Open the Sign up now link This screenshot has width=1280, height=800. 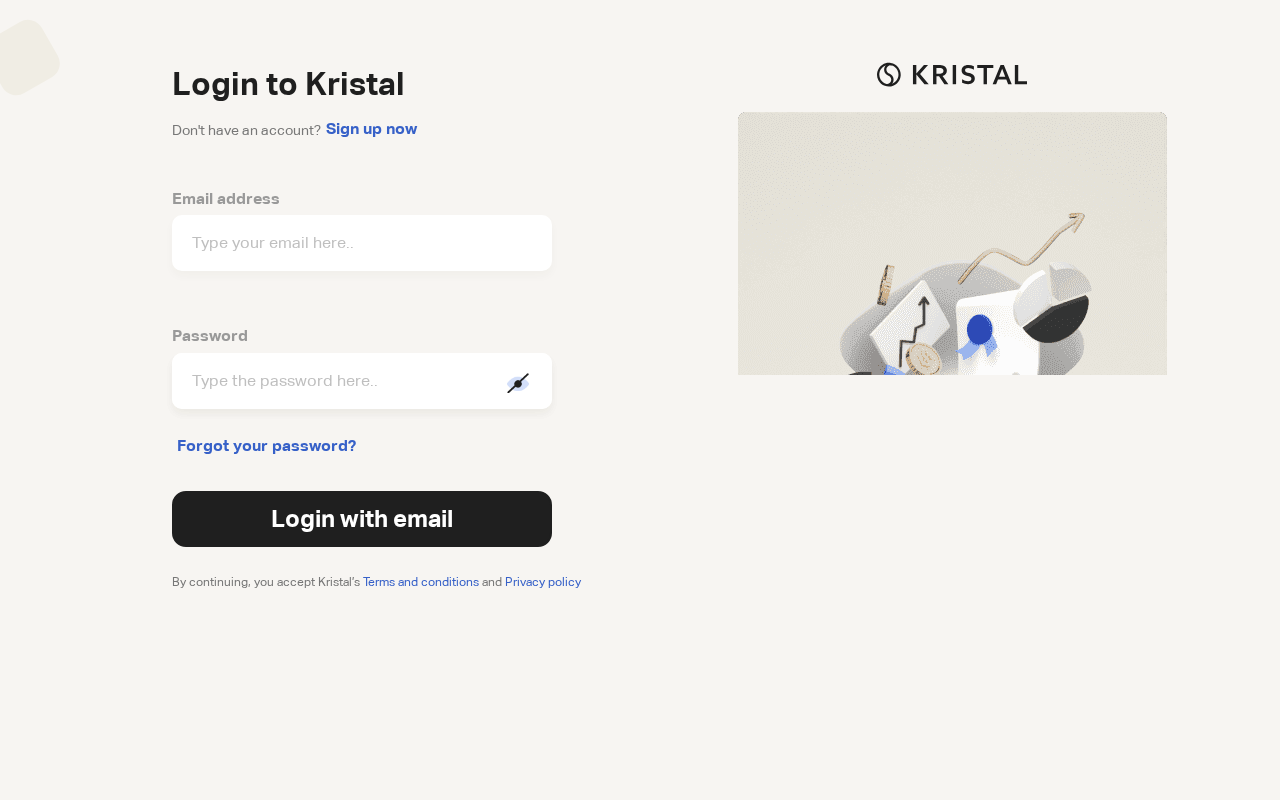pyautogui.click(x=371, y=129)
